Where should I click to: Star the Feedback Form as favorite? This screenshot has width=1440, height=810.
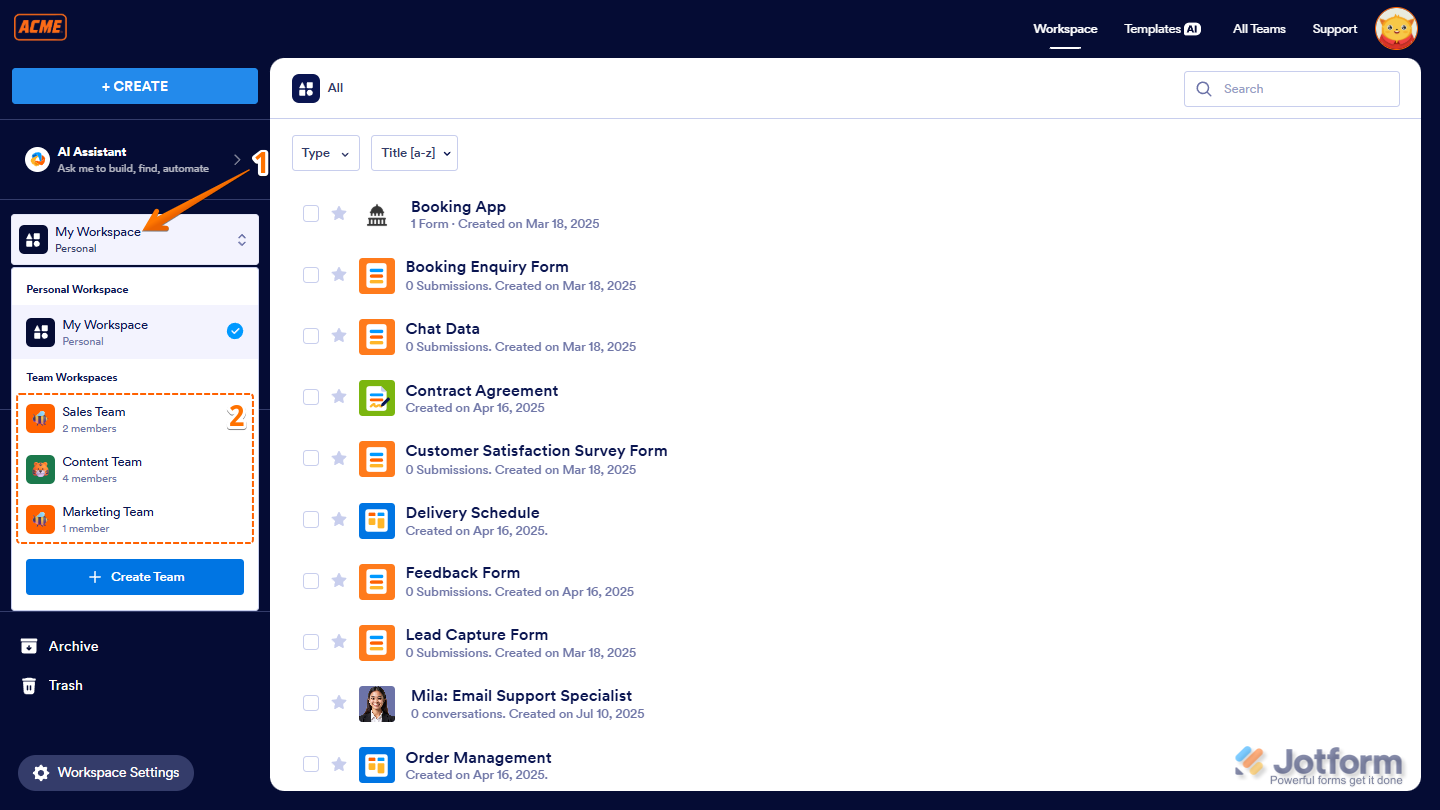coord(339,581)
